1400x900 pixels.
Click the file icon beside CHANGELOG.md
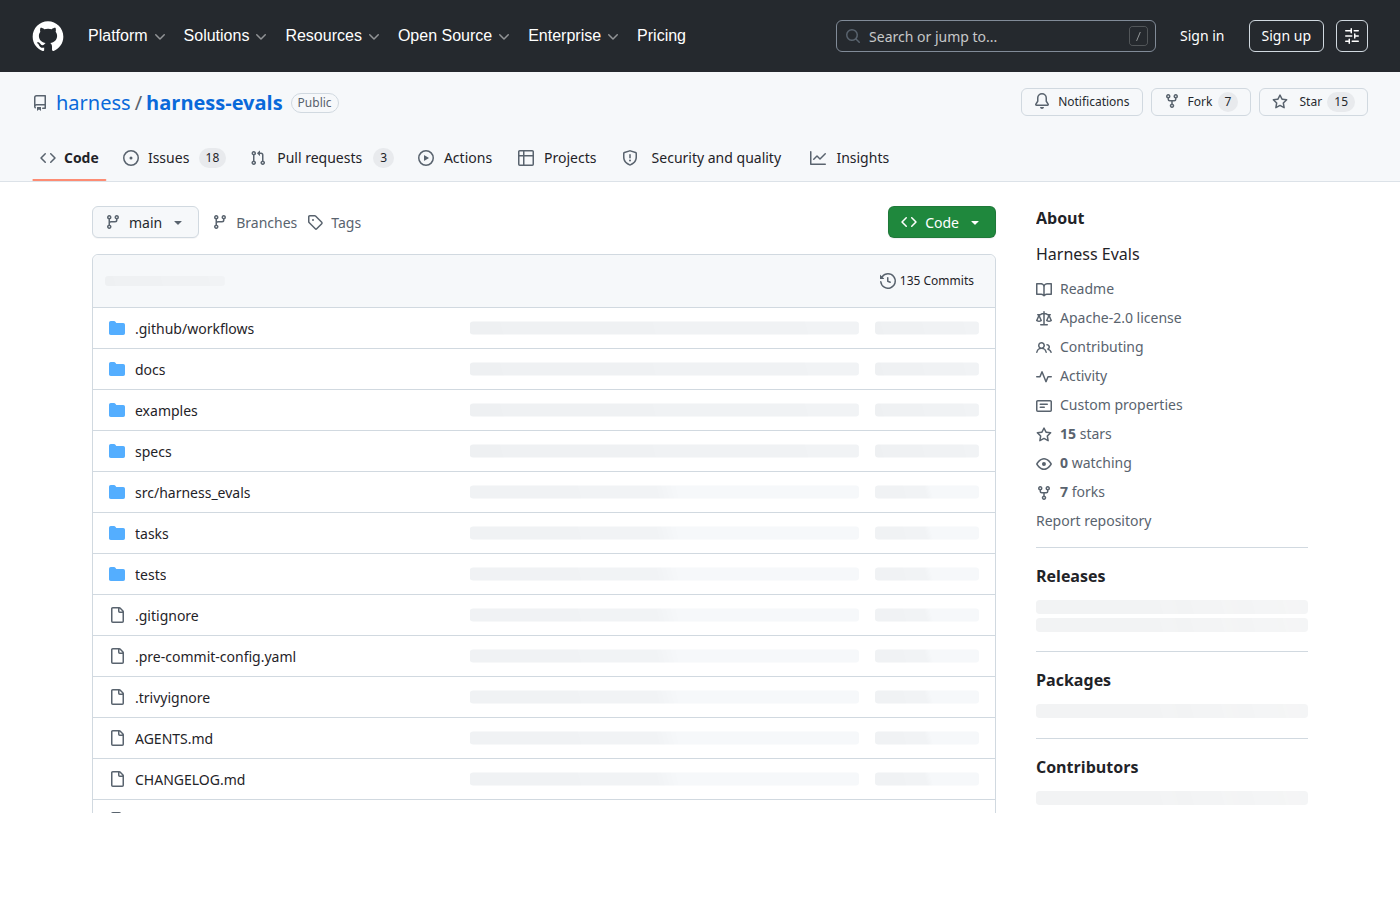point(117,779)
